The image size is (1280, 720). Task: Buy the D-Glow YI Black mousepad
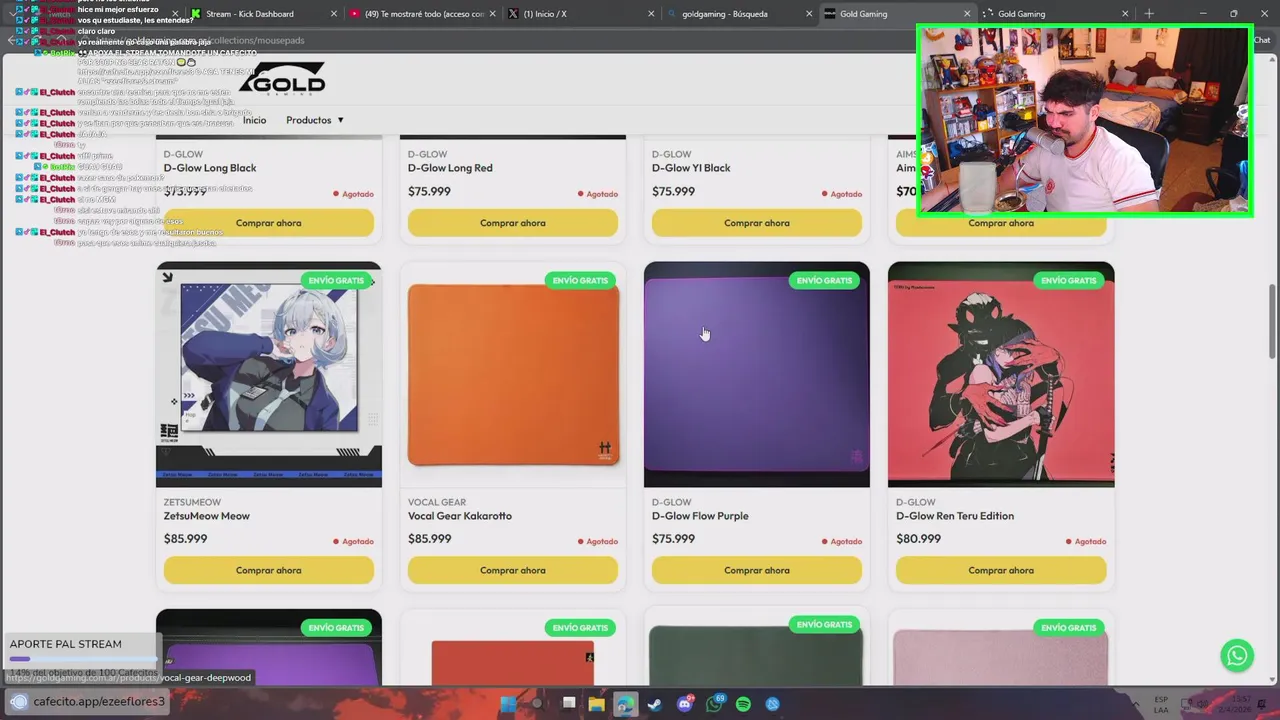[x=756, y=223]
